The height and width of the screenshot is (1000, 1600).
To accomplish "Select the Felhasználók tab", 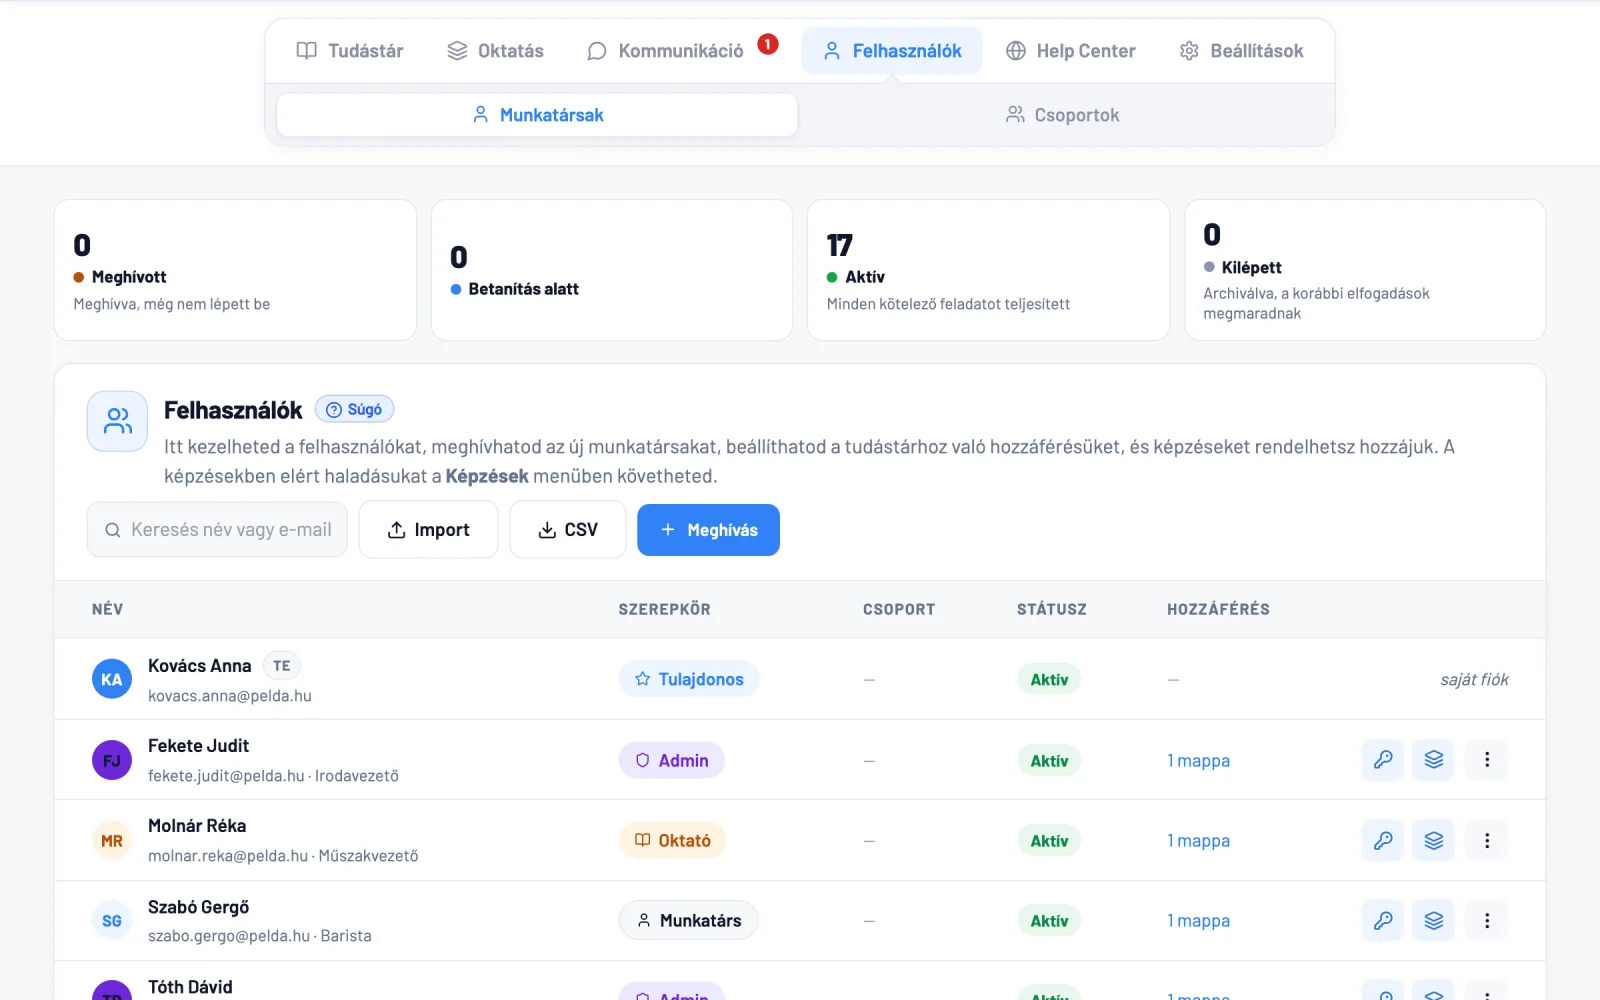I will coord(892,51).
